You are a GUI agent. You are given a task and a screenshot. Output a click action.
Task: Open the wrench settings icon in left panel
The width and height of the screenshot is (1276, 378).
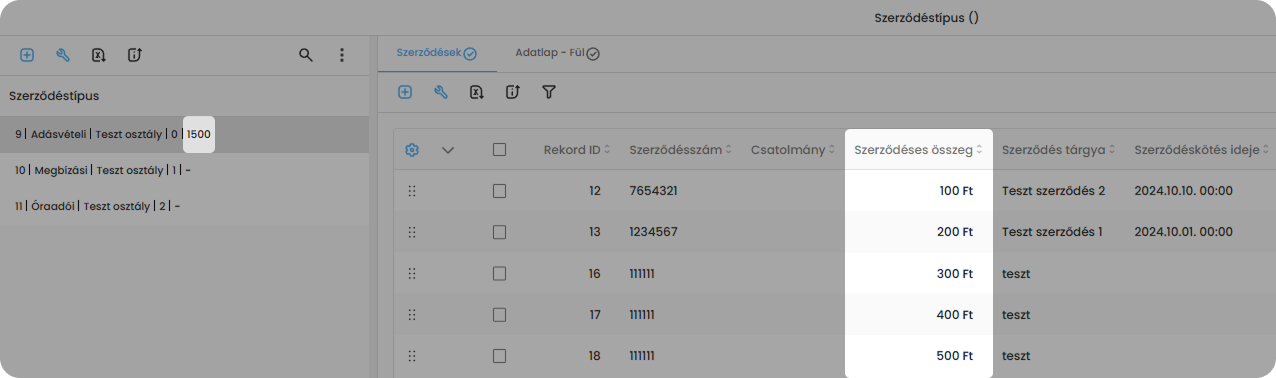pos(63,55)
